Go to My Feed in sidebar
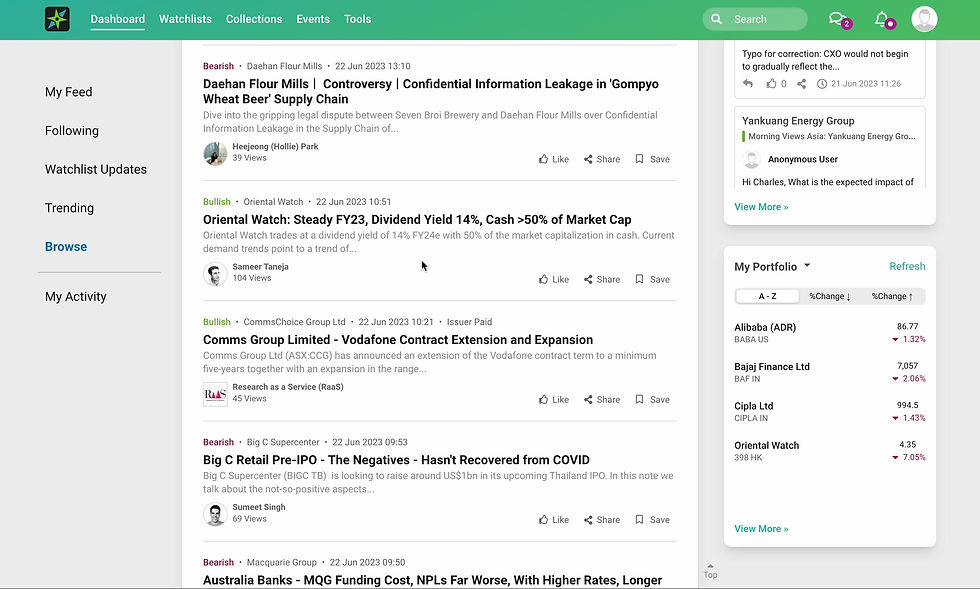980x589 pixels. (x=69, y=92)
